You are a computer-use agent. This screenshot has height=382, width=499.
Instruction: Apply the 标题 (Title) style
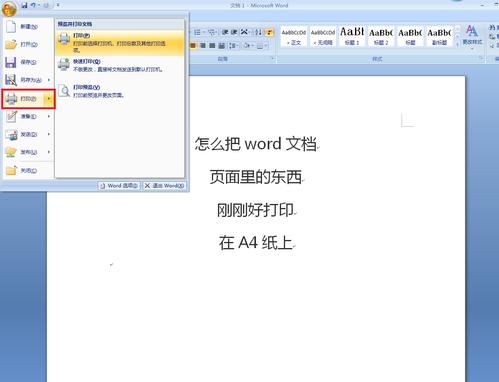tap(410, 36)
